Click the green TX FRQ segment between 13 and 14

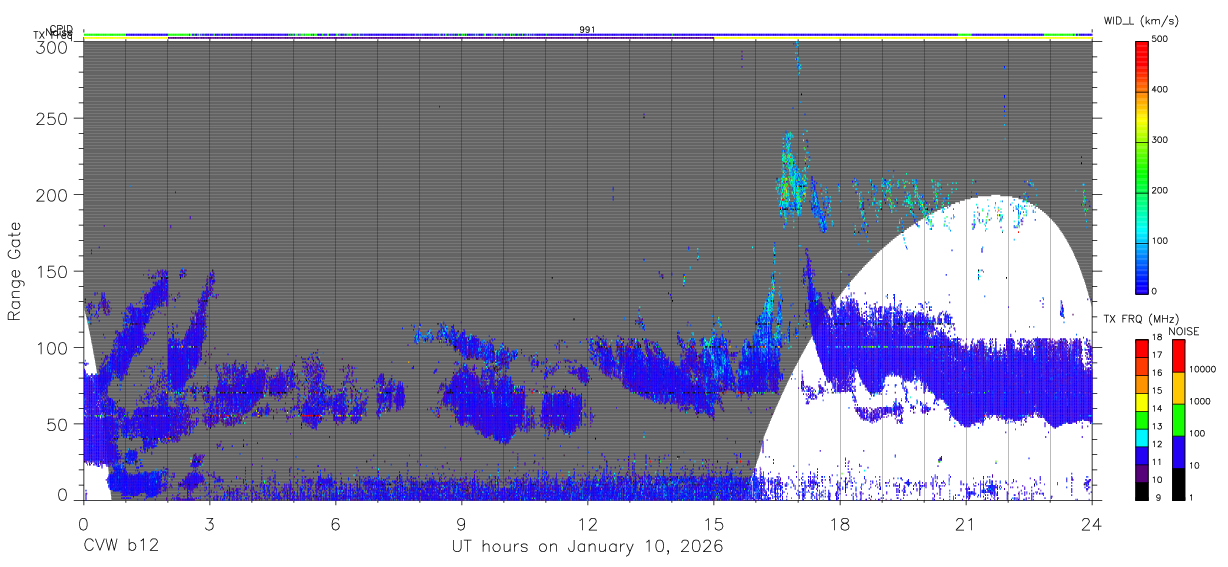coord(1141,419)
